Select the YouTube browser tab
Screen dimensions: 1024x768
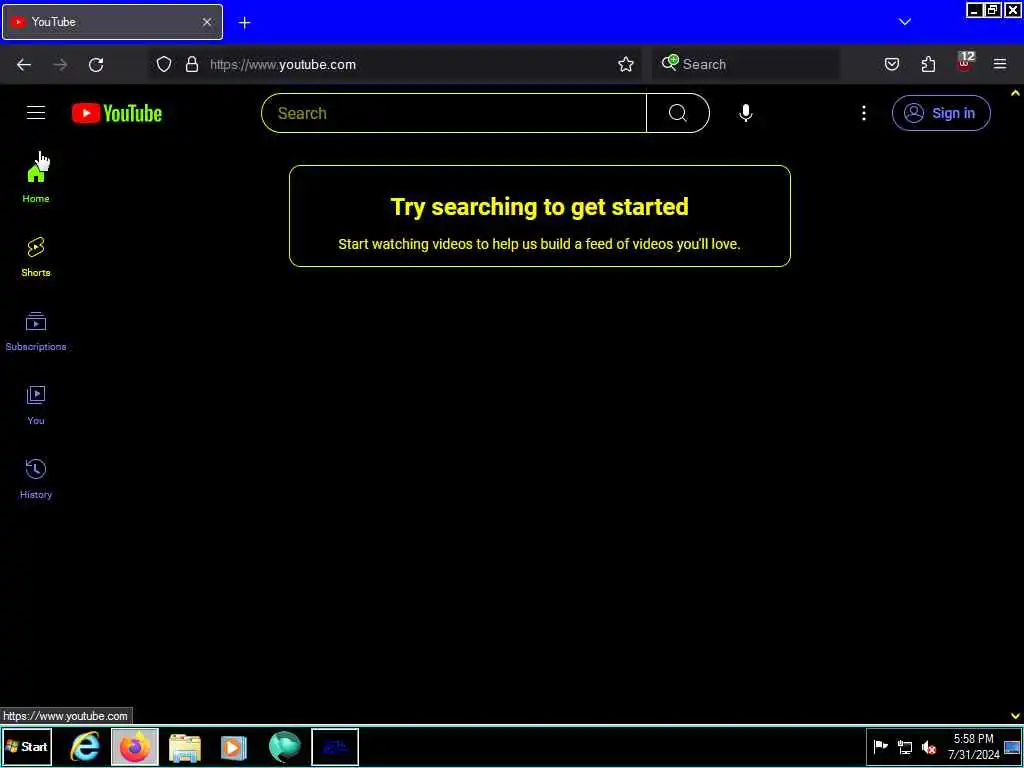point(112,22)
